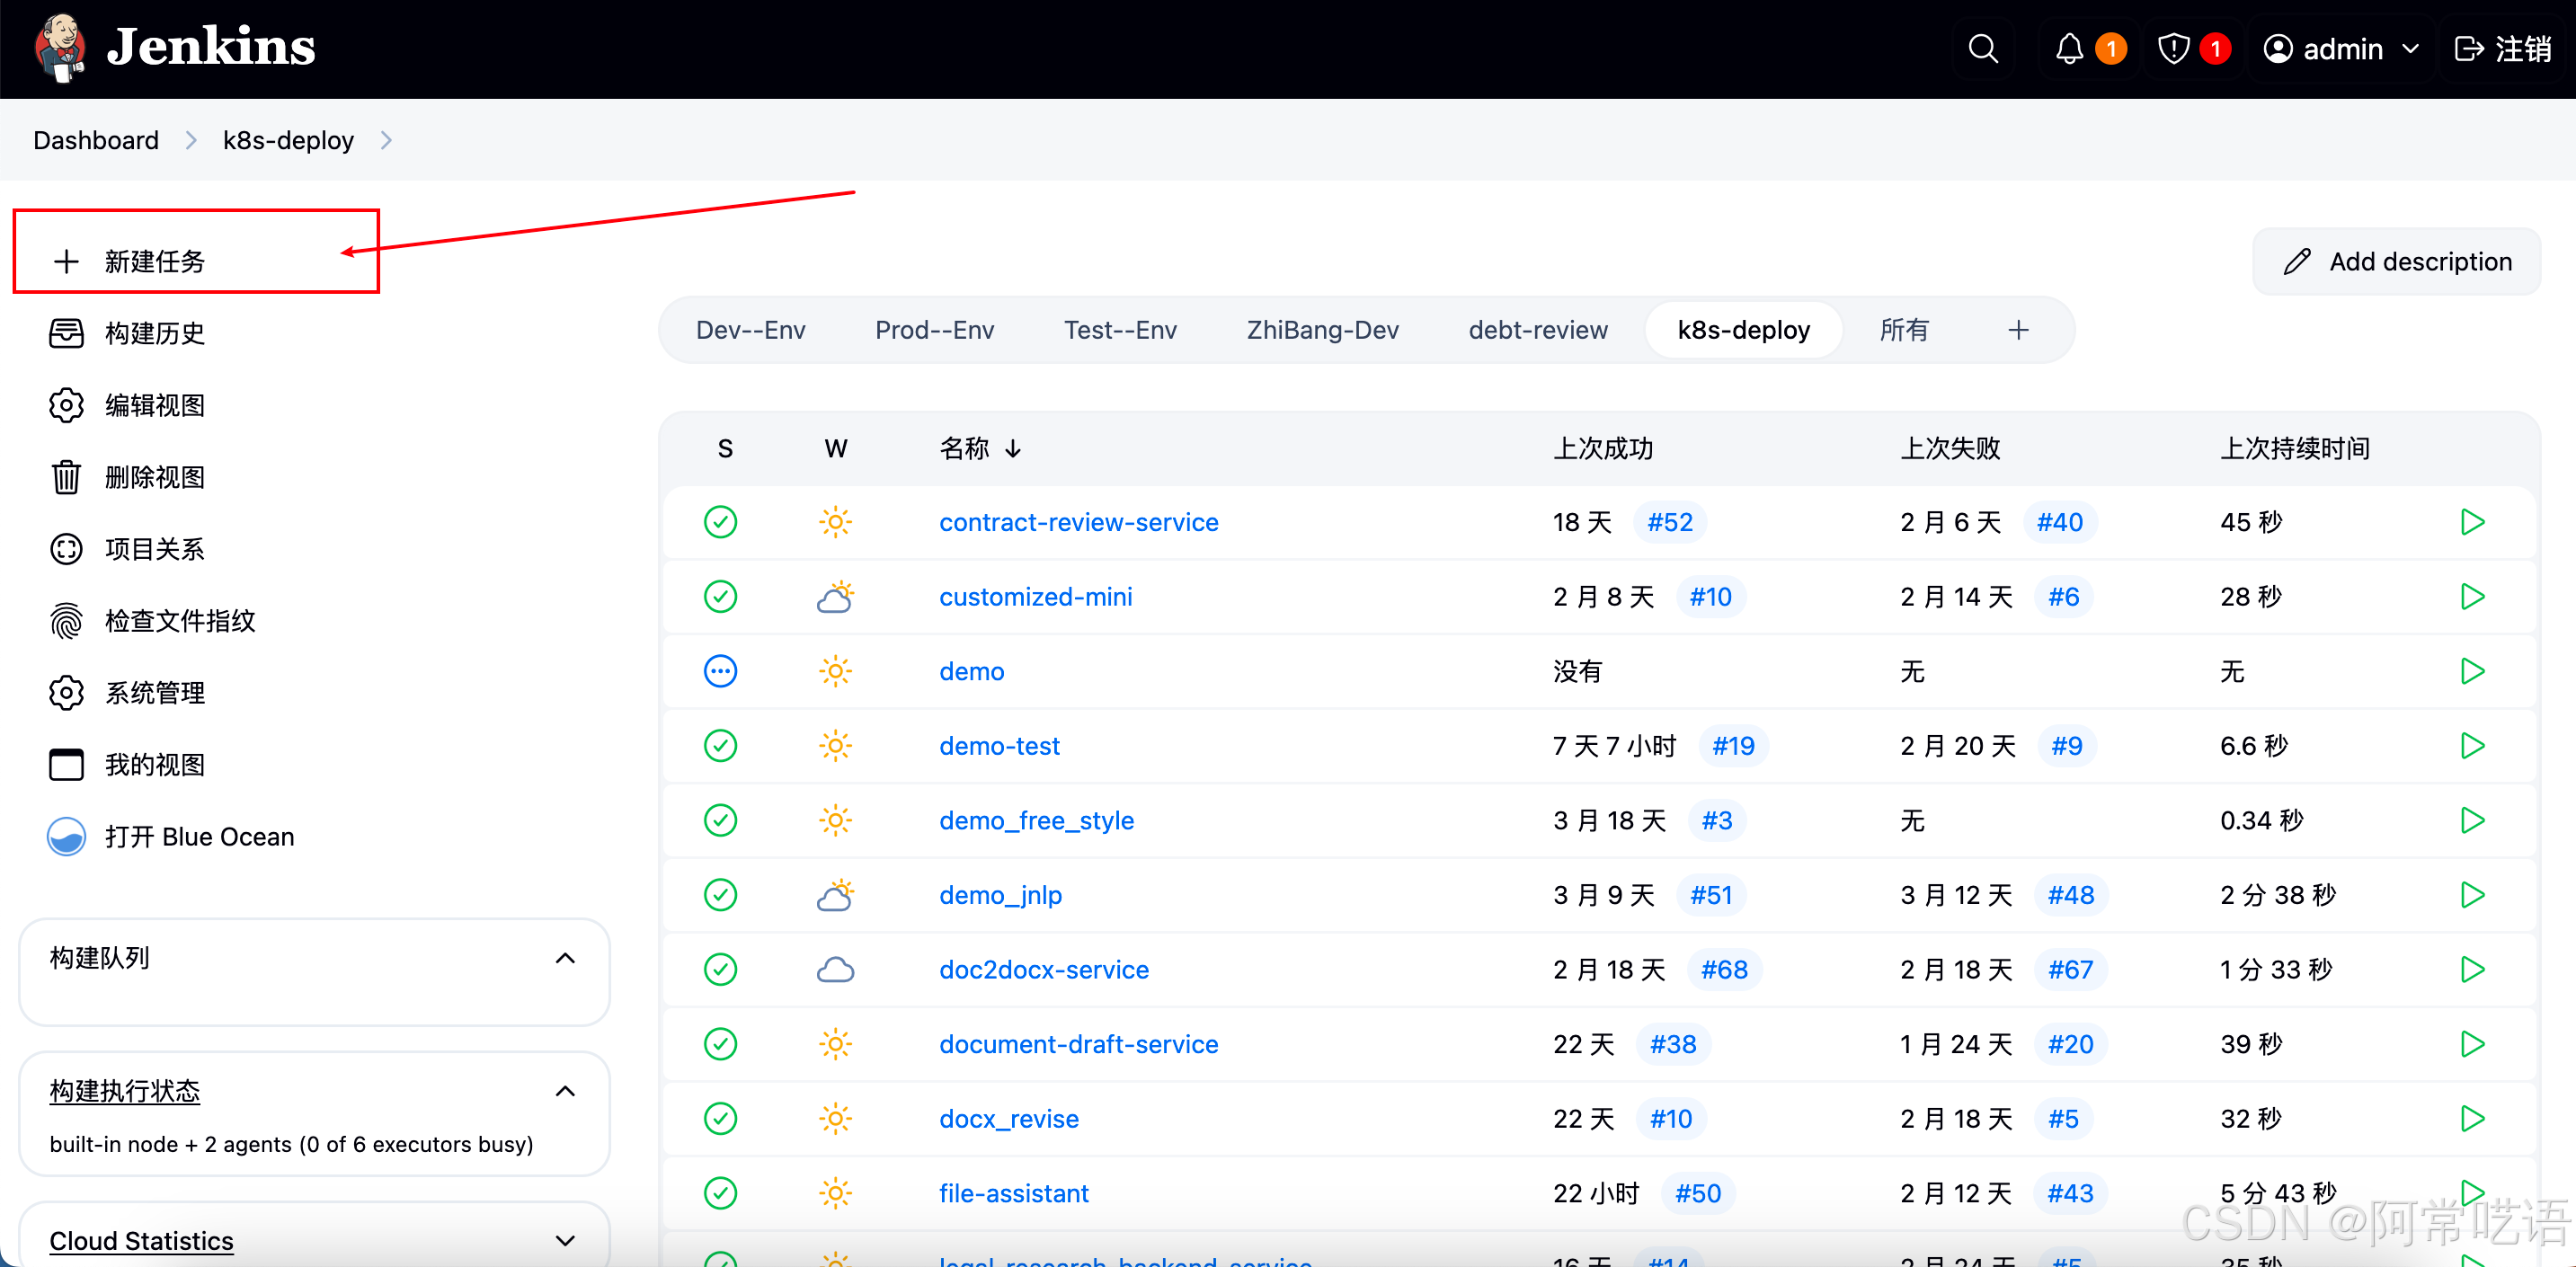Open the notifications bell icon

[x=2069, y=49]
